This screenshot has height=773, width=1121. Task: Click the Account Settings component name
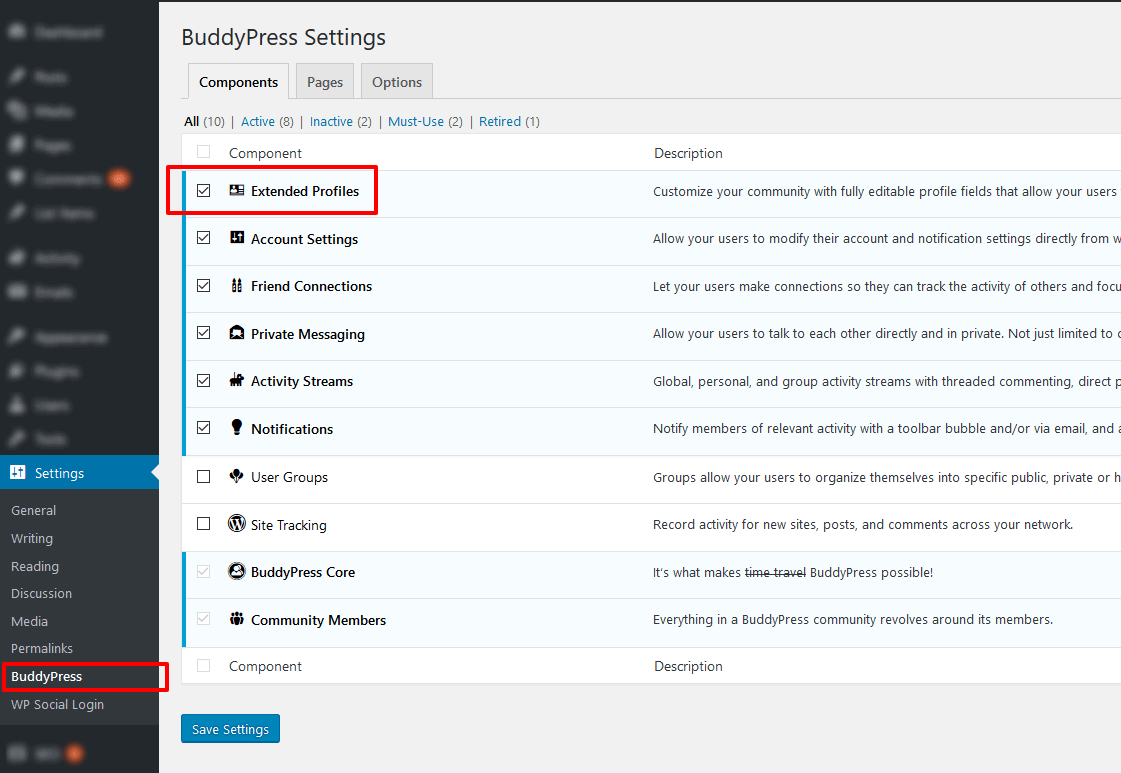[305, 239]
